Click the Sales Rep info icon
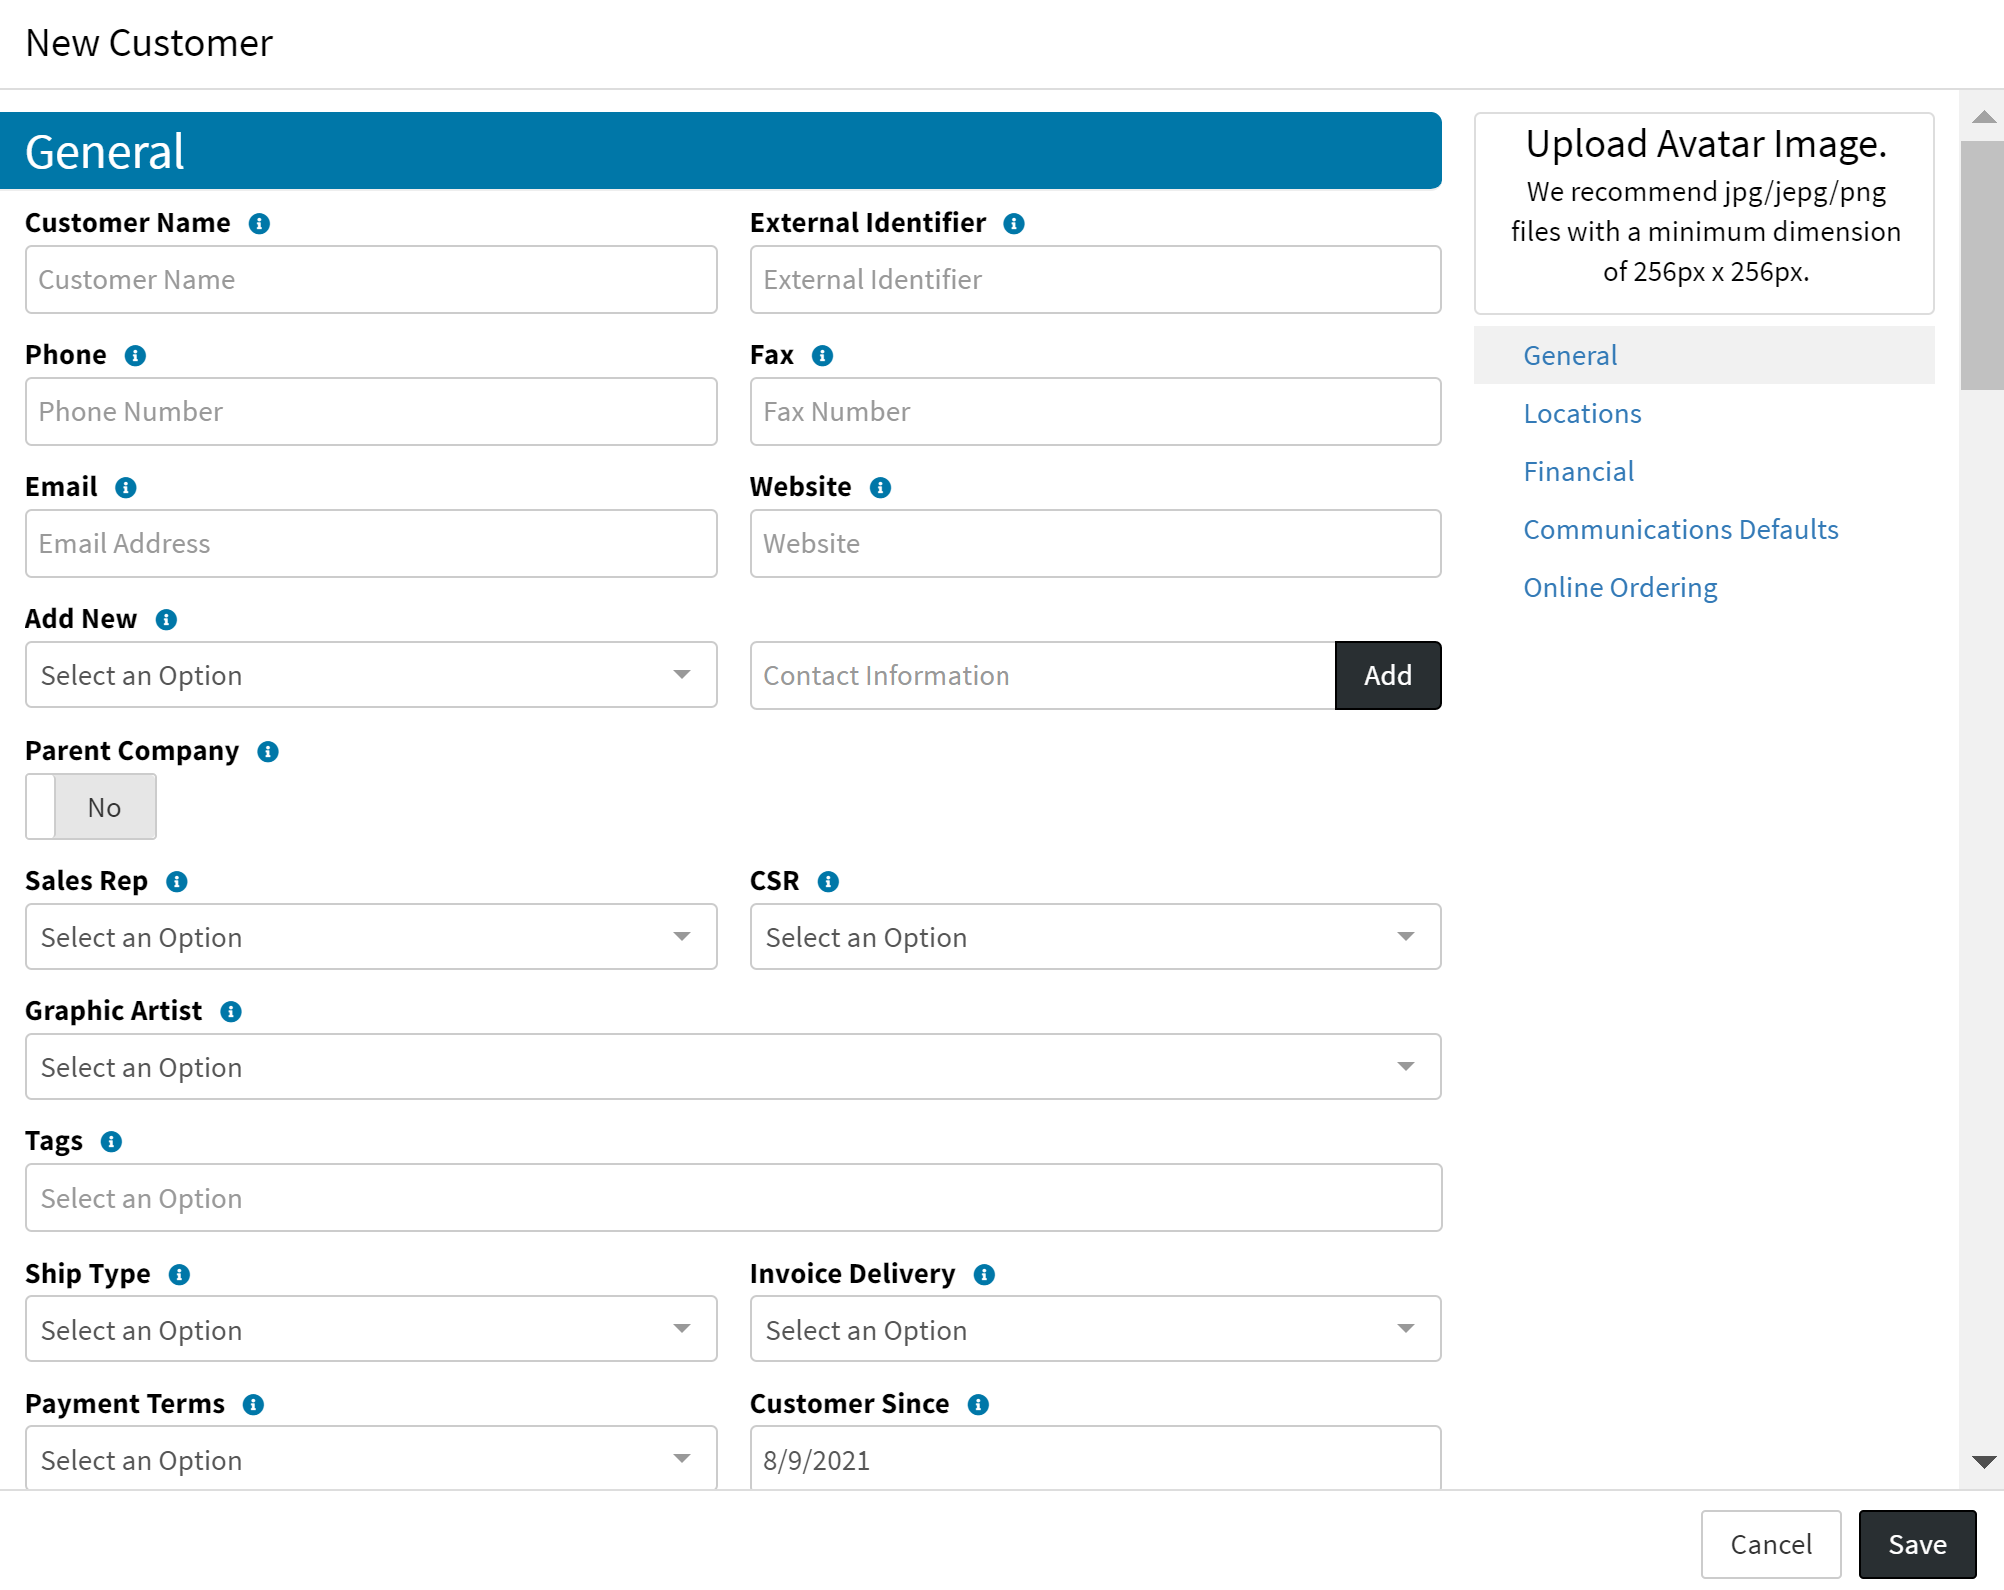Image resolution: width=2004 pixels, height=1590 pixels. click(177, 881)
